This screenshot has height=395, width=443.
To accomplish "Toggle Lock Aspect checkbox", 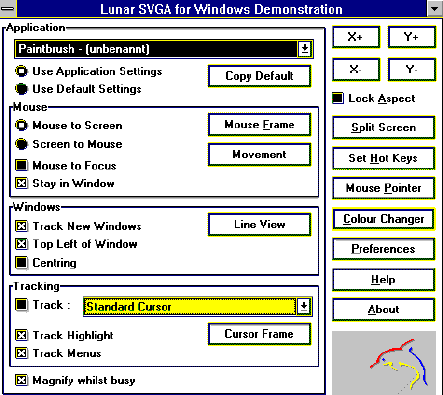I will point(338,98).
